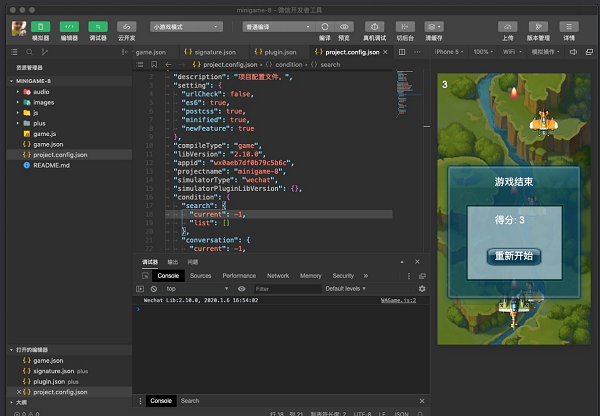Click the Compile (编译) refresh icon
This screenshot has height=416, width=600.
click(x=325, y=27)
